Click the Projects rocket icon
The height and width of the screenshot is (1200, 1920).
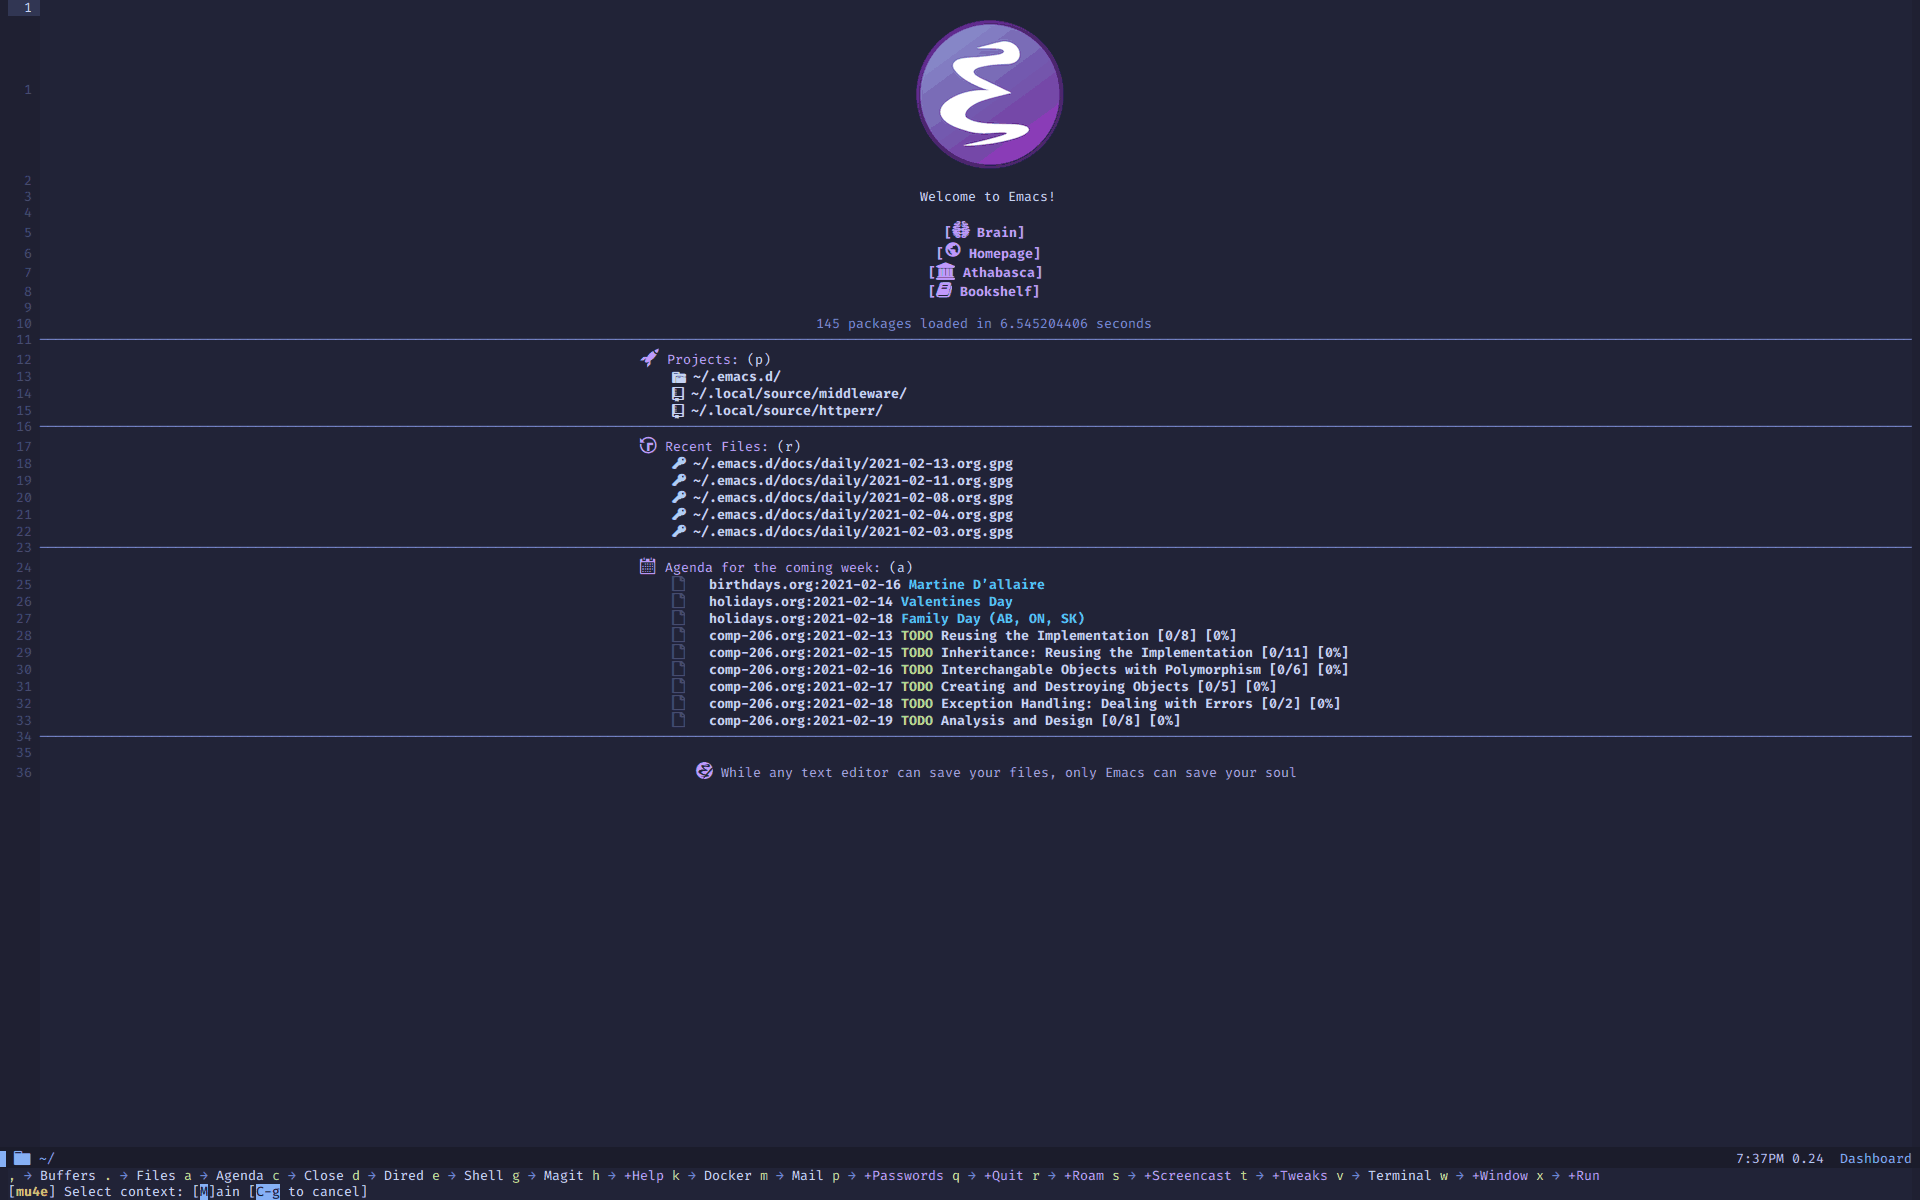coord(646,357)
